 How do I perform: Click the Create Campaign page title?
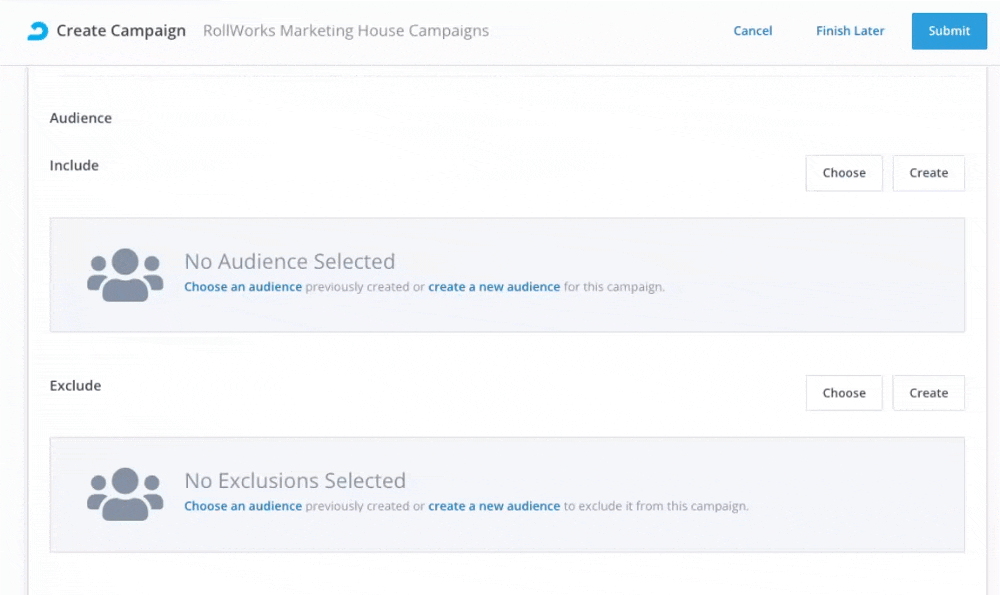coord(121,31)
